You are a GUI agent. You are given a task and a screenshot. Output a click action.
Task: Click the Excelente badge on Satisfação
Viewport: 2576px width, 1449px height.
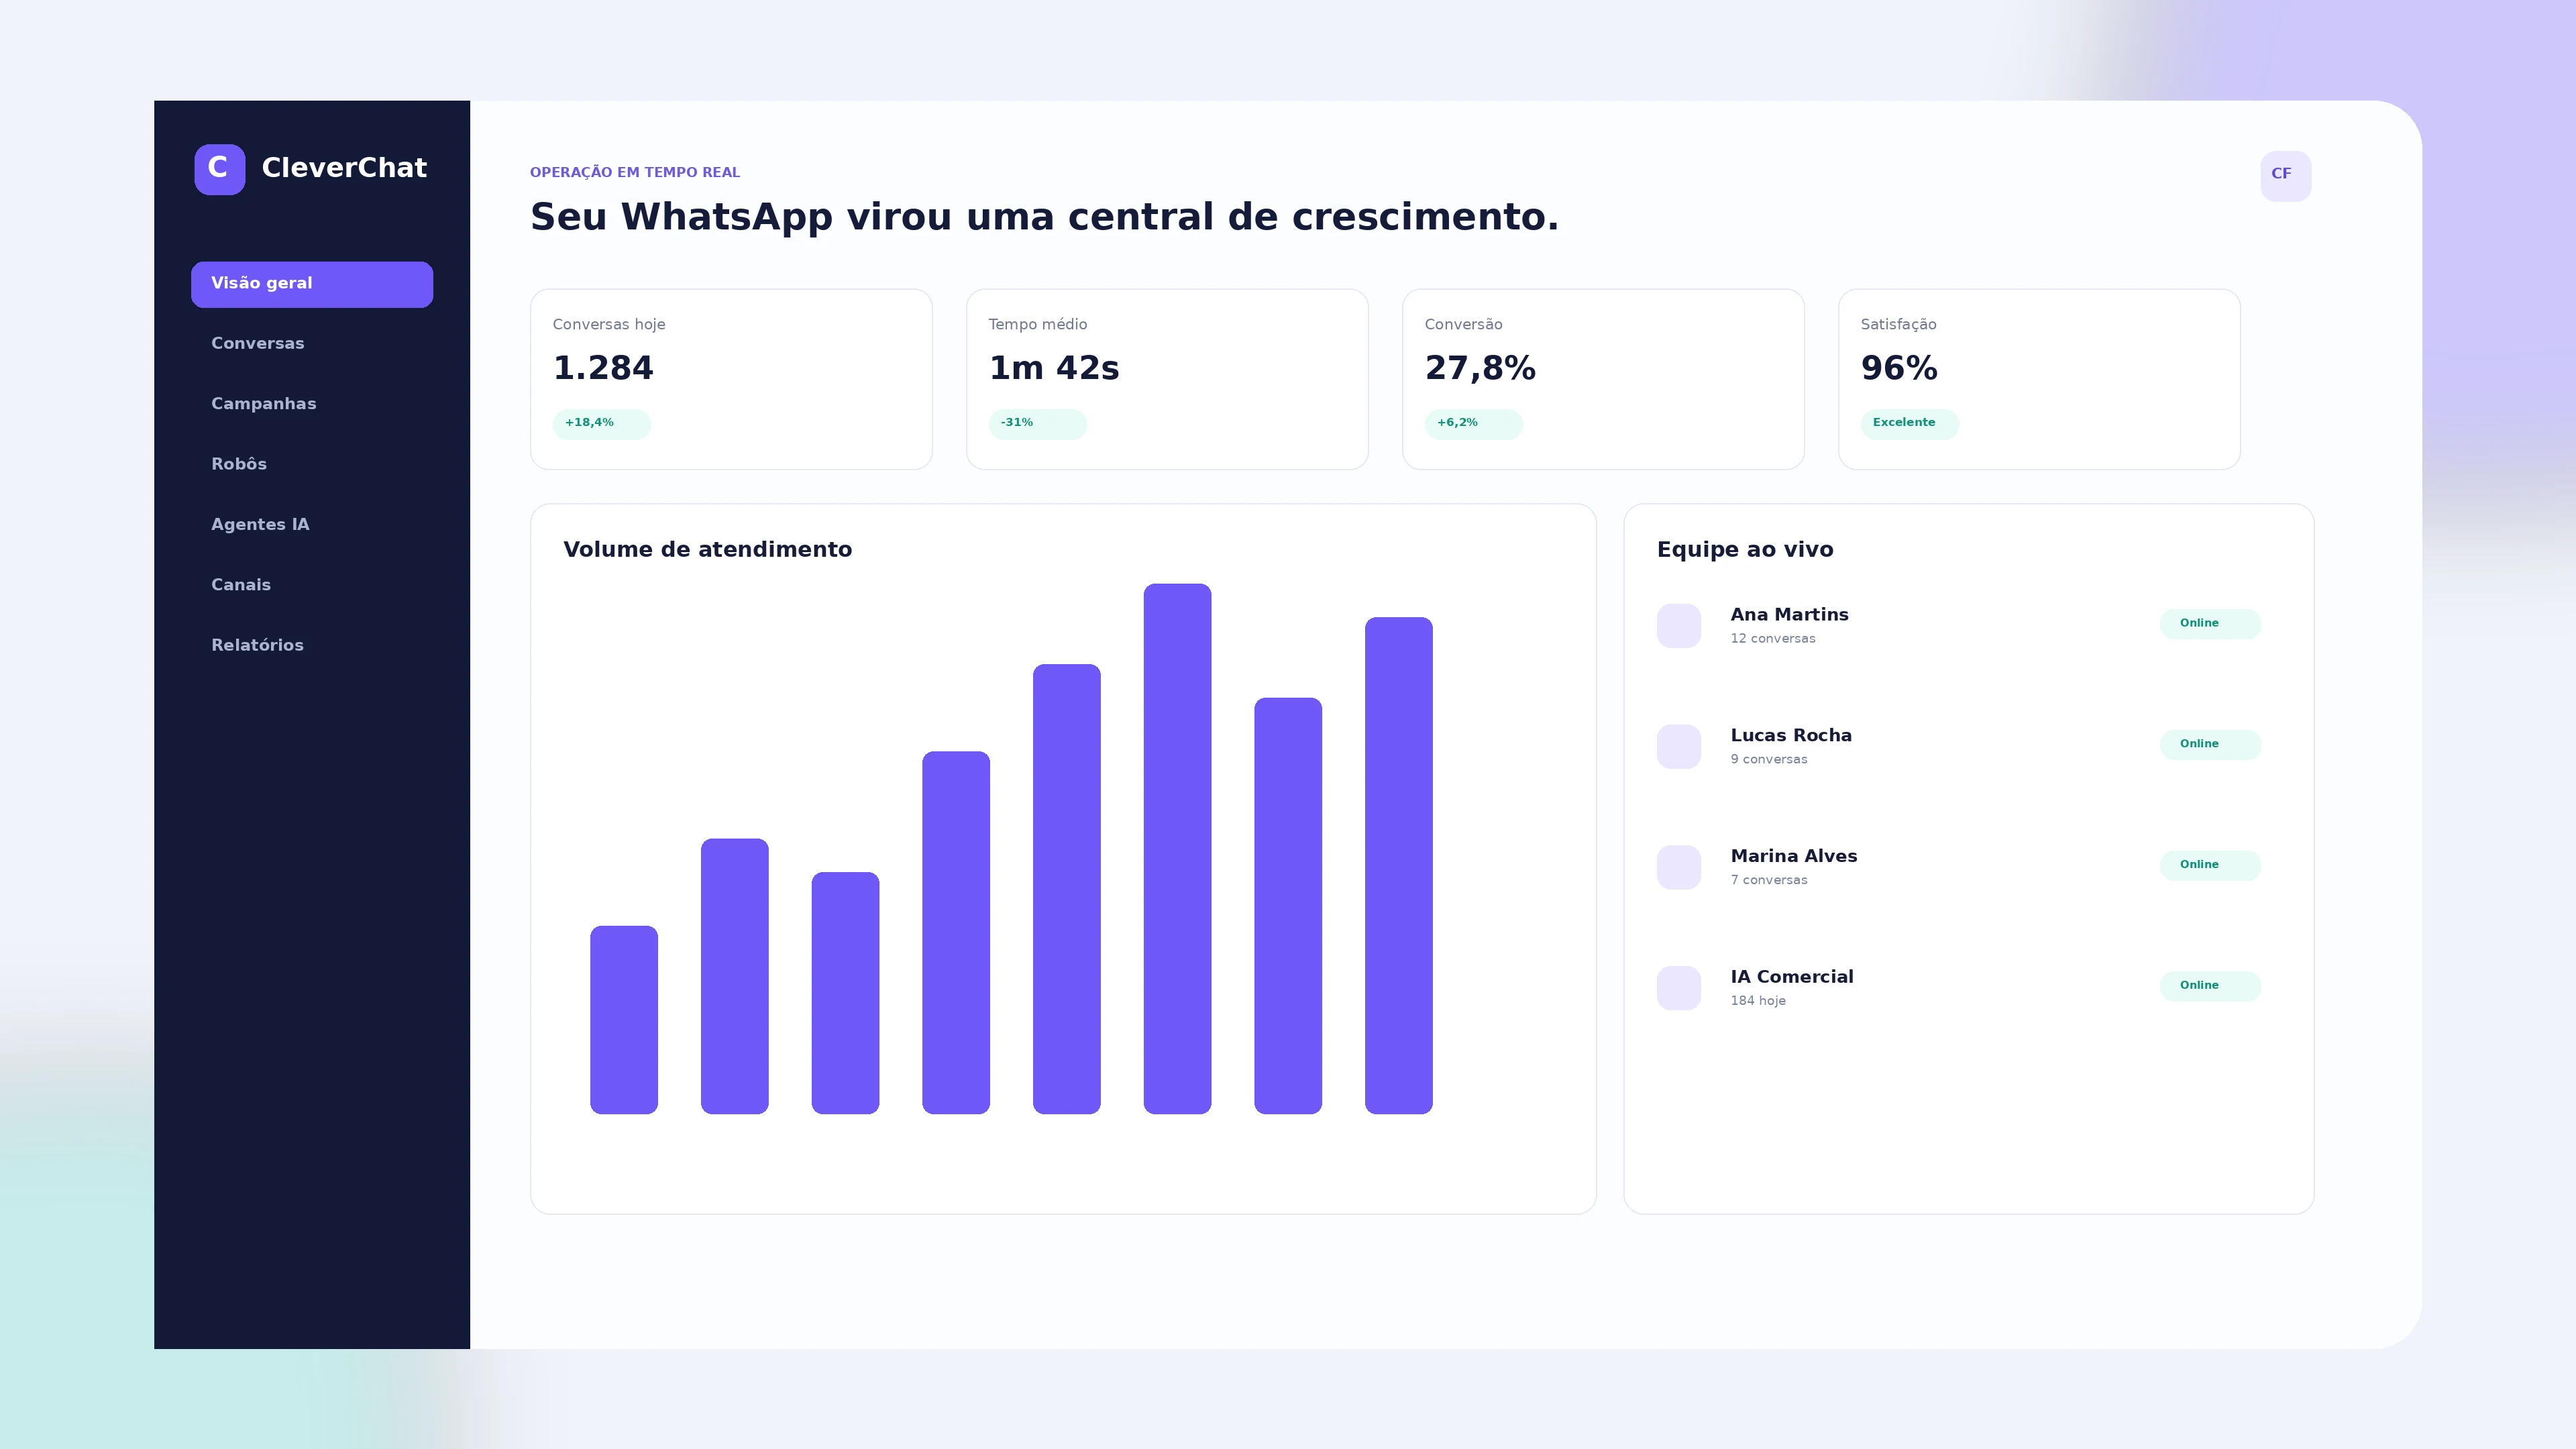tap(1909, 424)
